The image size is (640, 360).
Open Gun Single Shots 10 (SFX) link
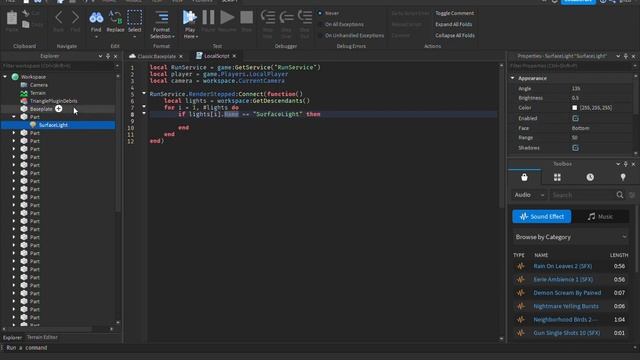click(x=567, y=333)
